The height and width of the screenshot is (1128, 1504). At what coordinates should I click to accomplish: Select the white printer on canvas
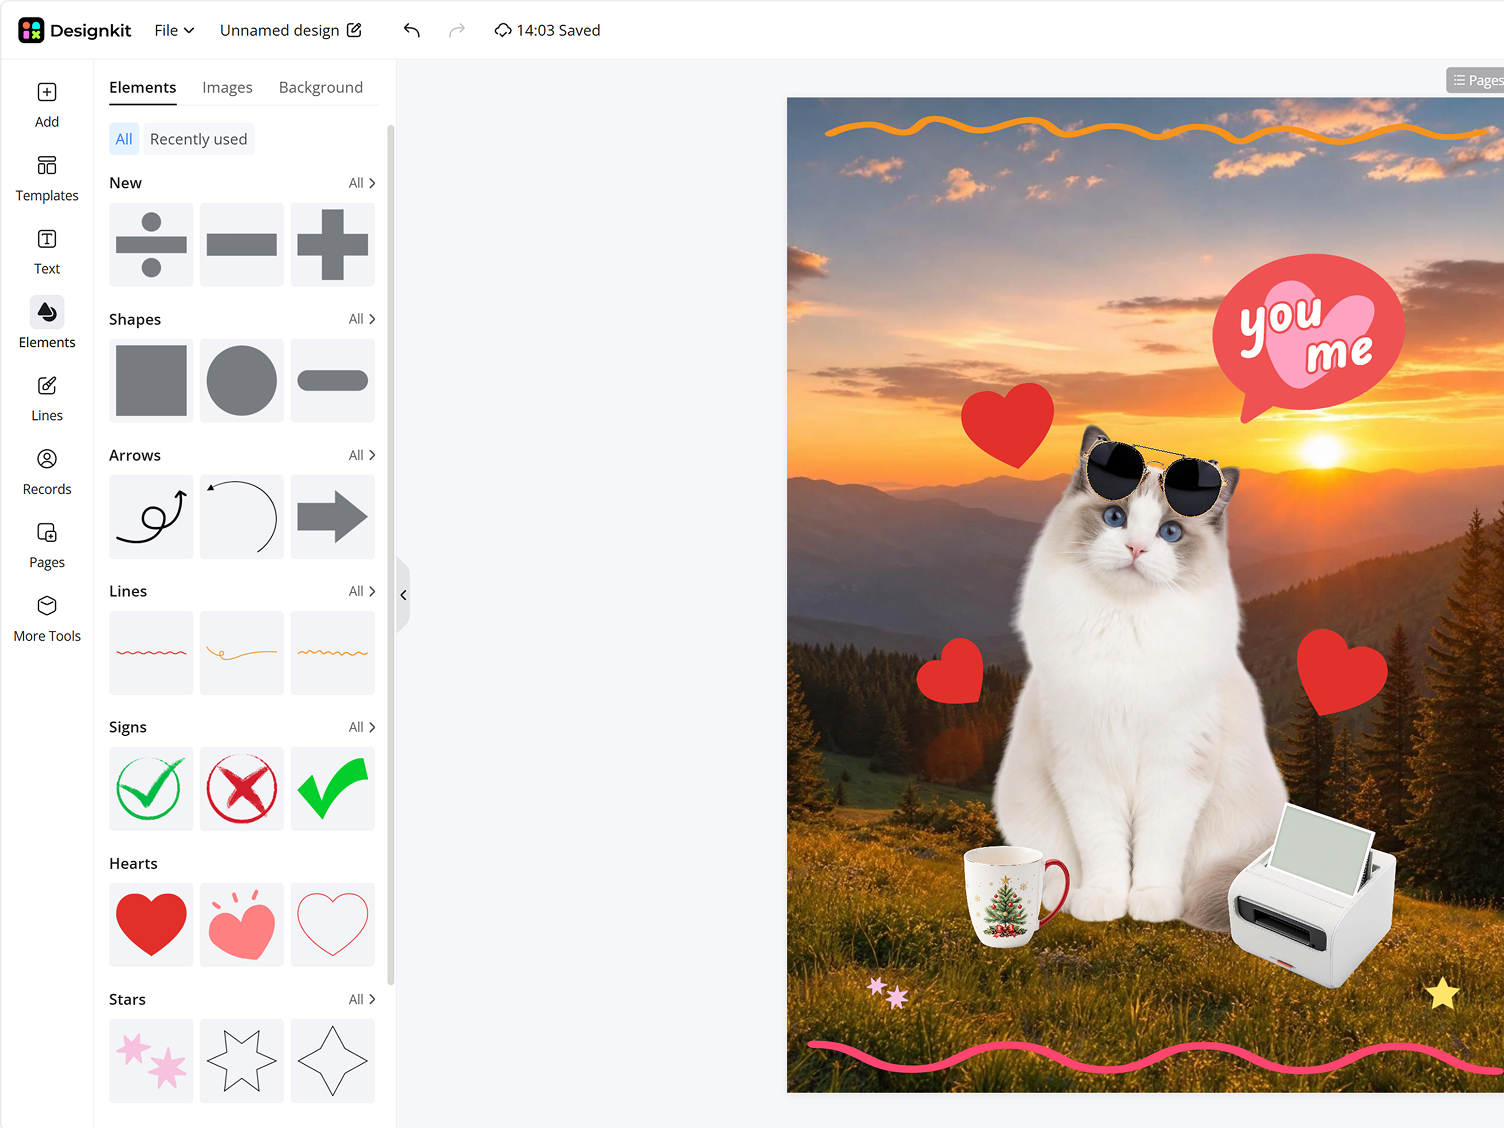click(1311, 895)
